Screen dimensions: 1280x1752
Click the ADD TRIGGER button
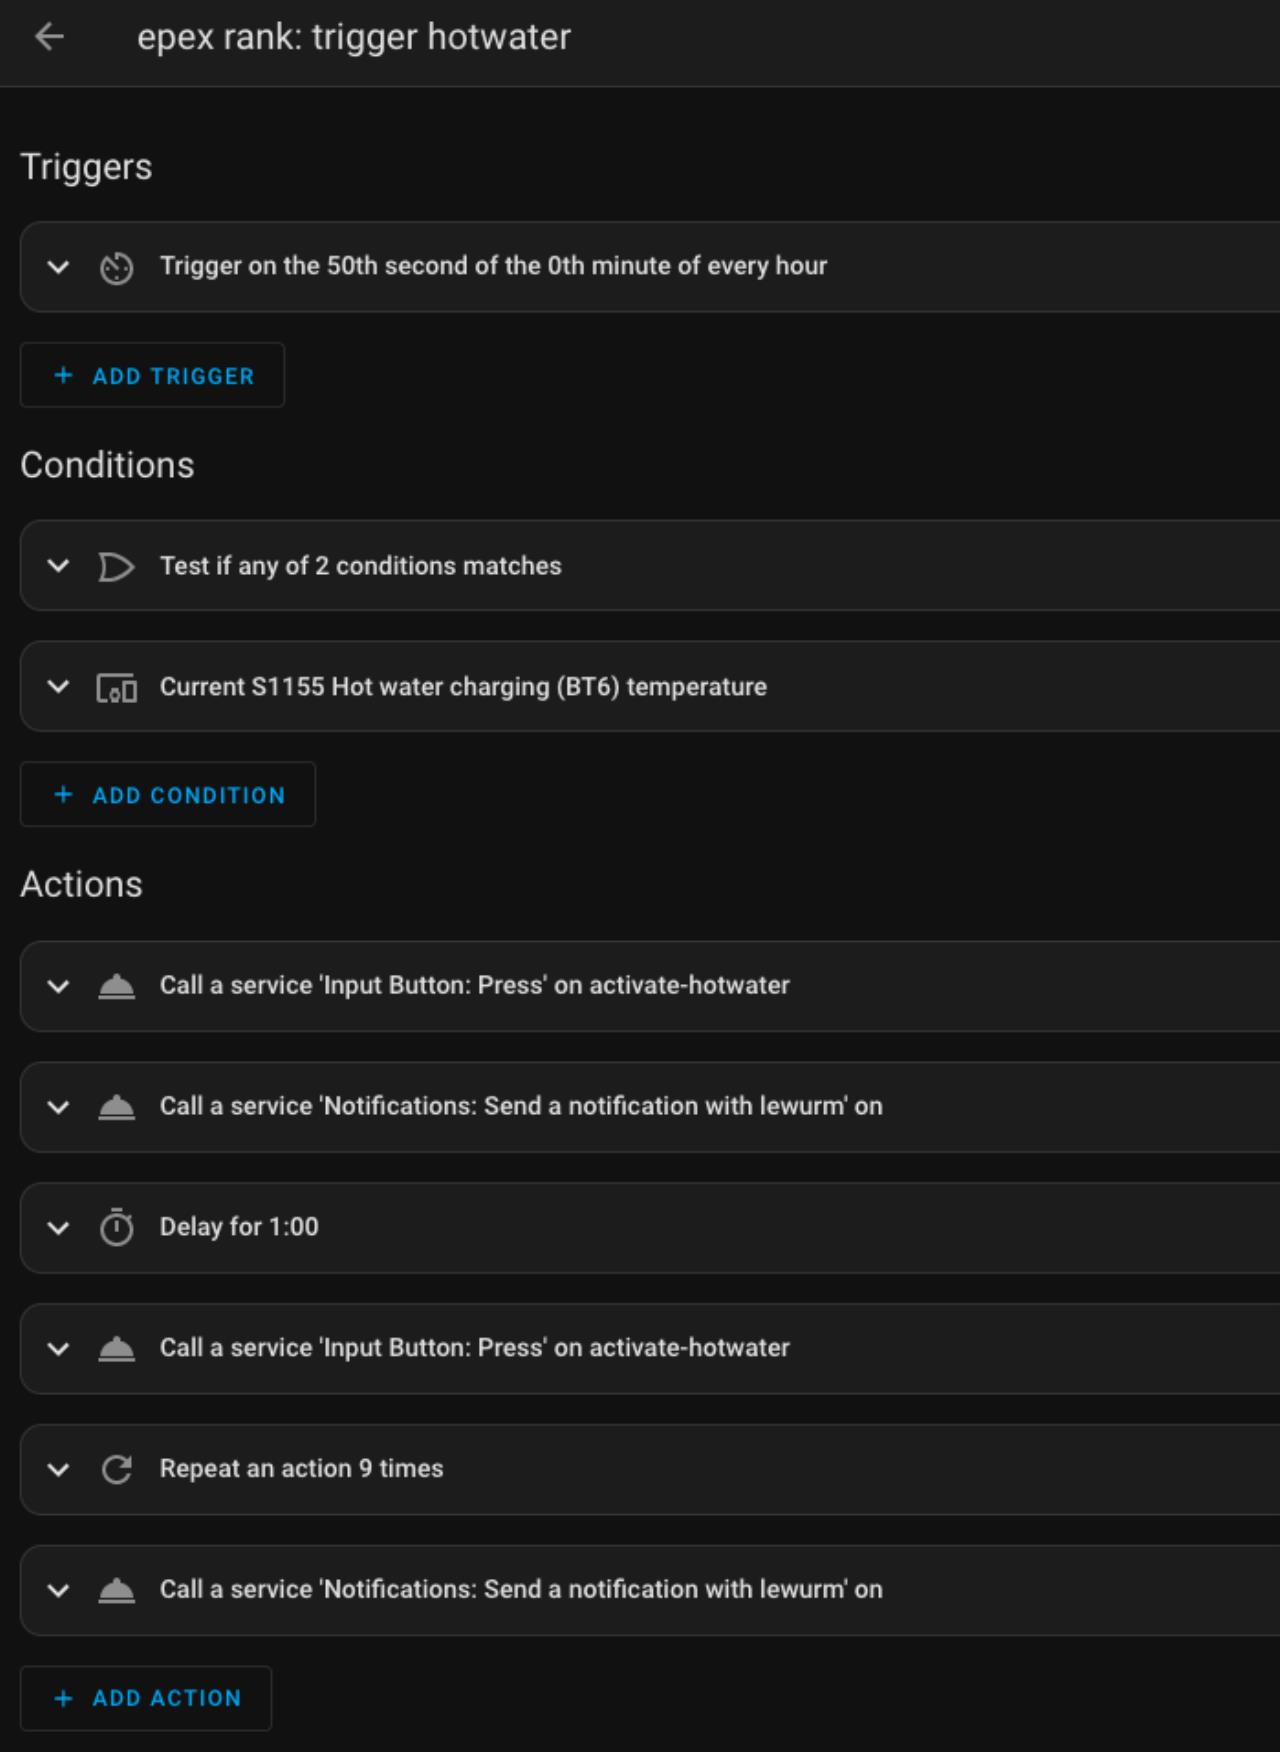tap(152, 375)
